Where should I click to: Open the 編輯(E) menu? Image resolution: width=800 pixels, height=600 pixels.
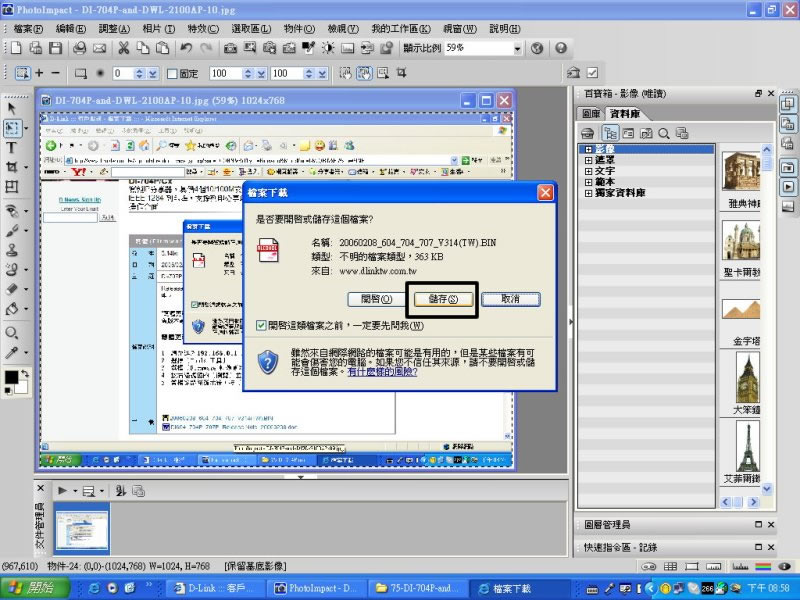71,29
